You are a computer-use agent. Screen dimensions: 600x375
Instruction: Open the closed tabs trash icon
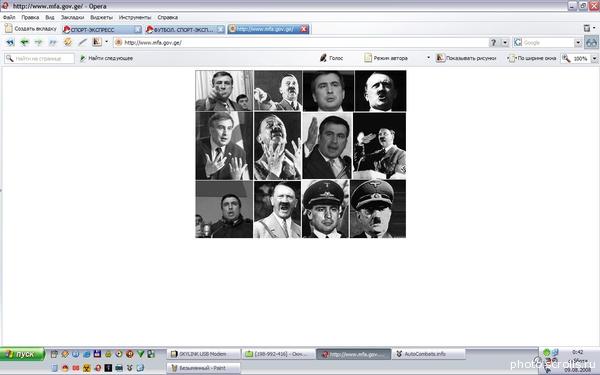[x=587, y=28]
